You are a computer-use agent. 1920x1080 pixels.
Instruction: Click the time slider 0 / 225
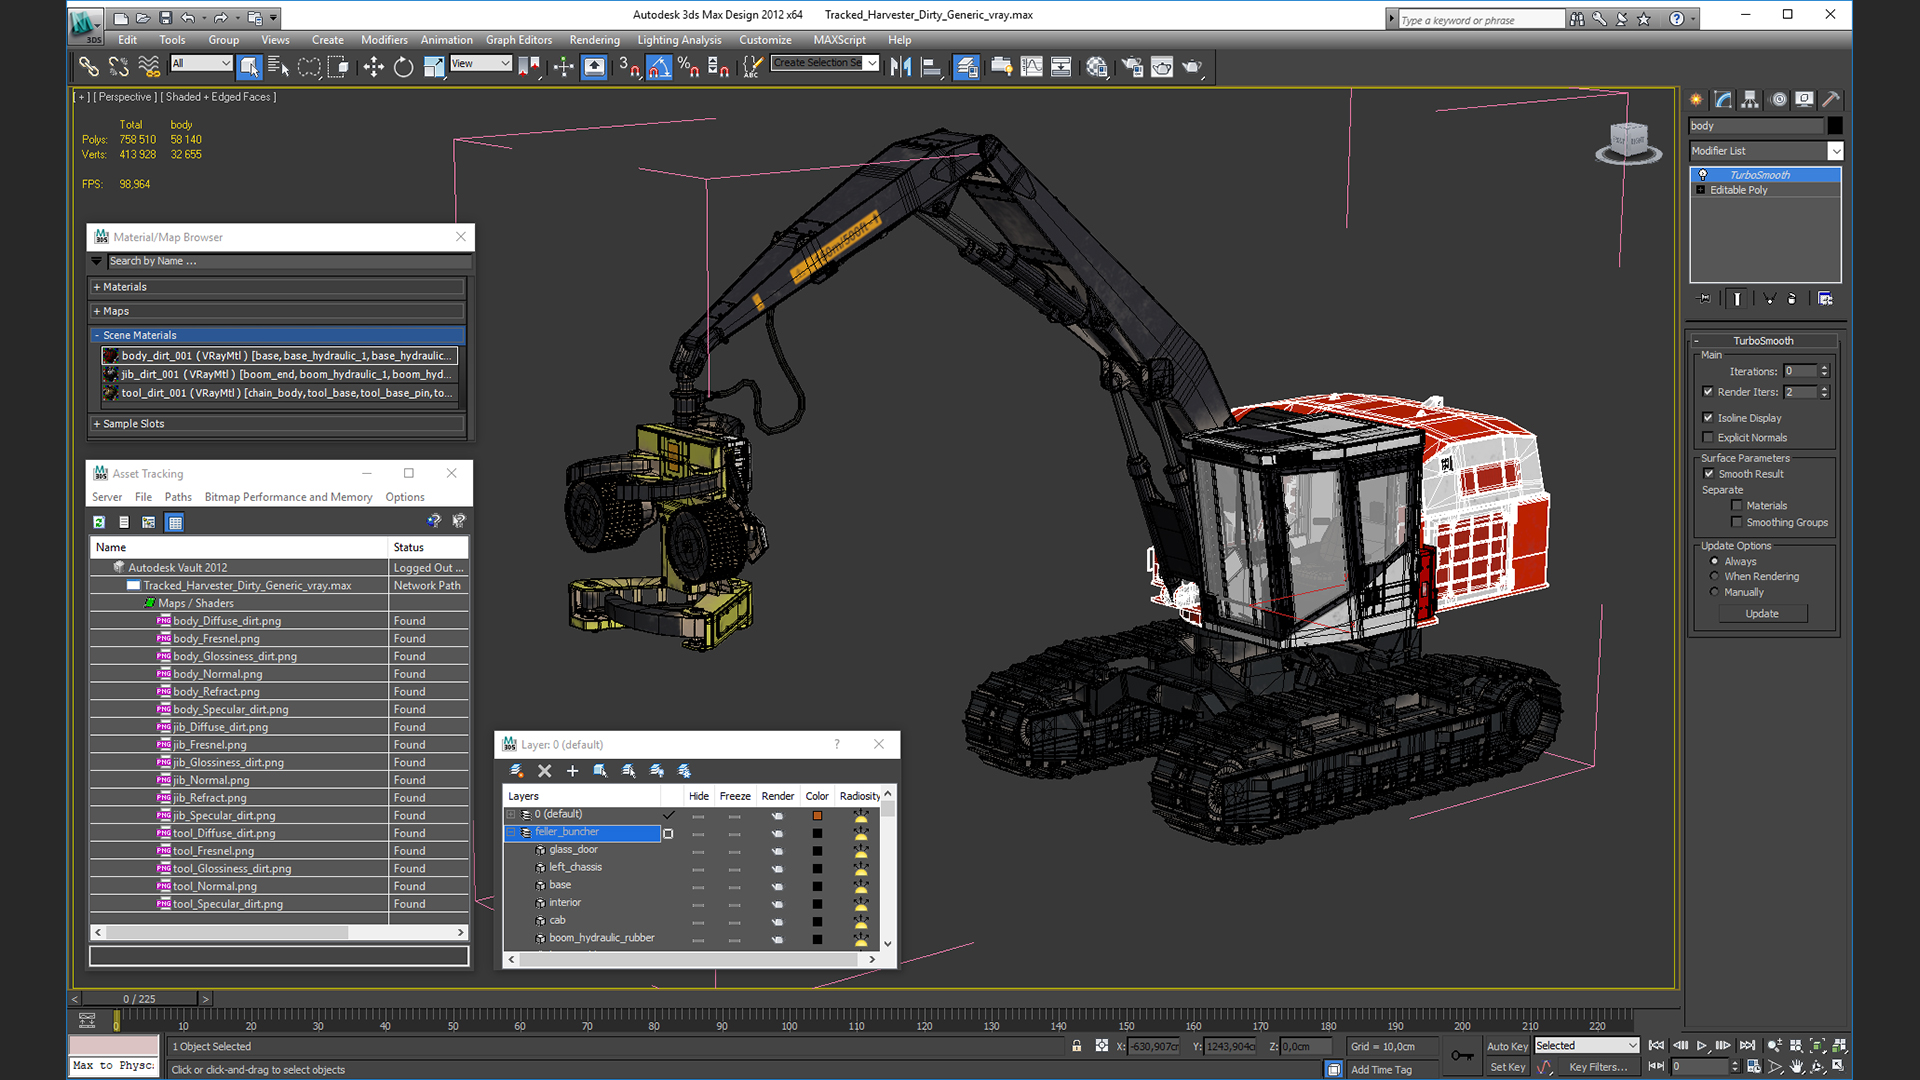pos(139,998)
